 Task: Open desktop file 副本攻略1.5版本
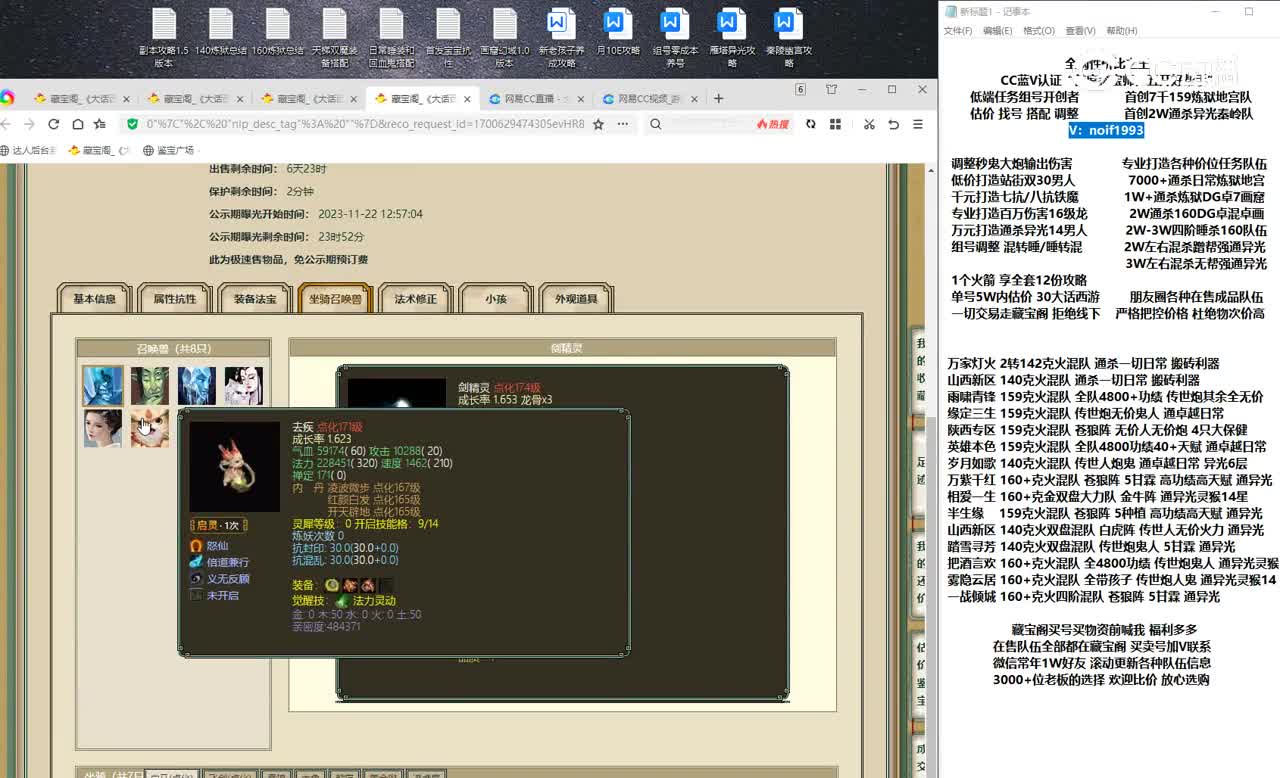pyautogui.click(x=163, y=38)
